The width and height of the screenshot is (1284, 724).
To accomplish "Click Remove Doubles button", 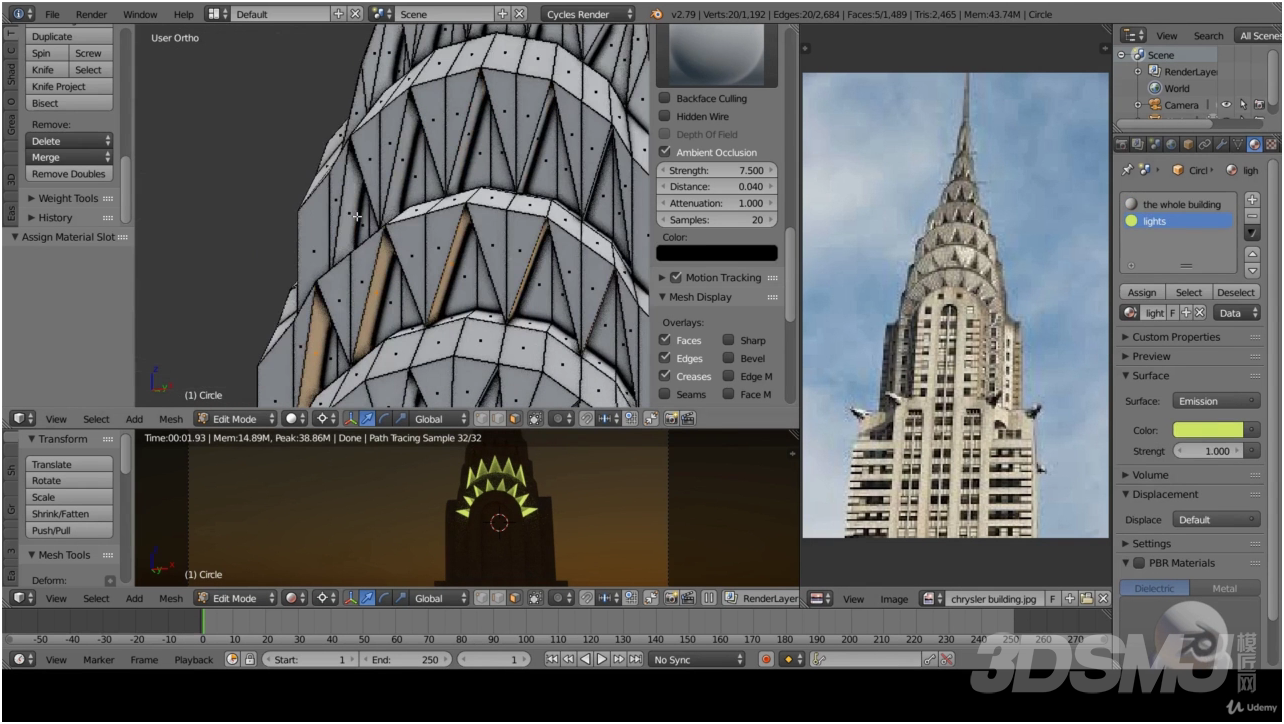I will tap(69, 174).
